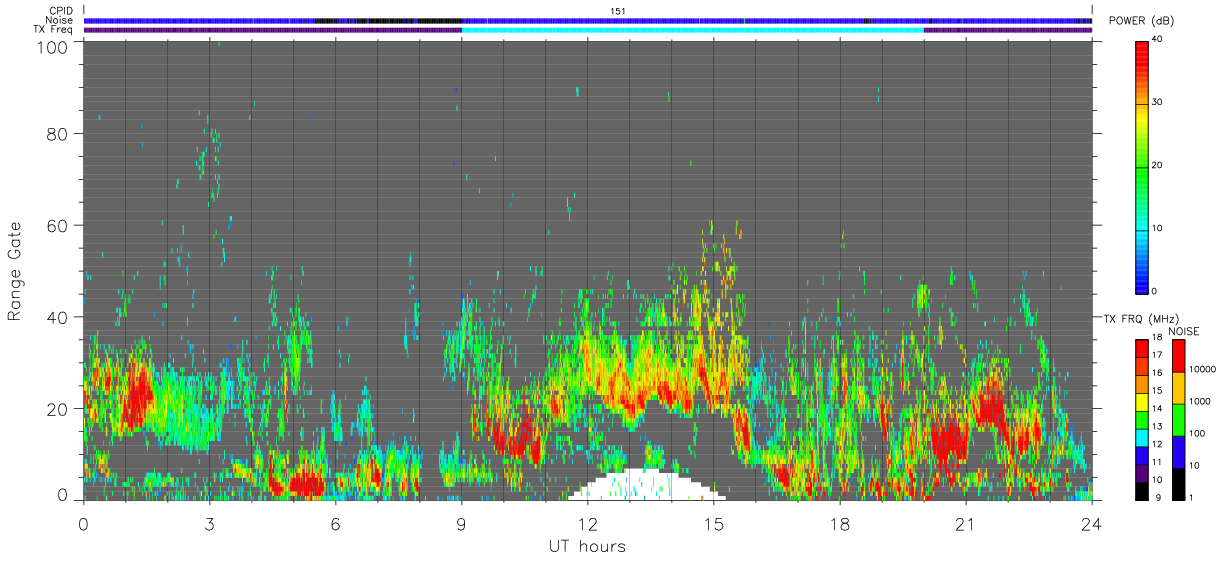Click the 12 tick on UT hours axis

[588, 524]
